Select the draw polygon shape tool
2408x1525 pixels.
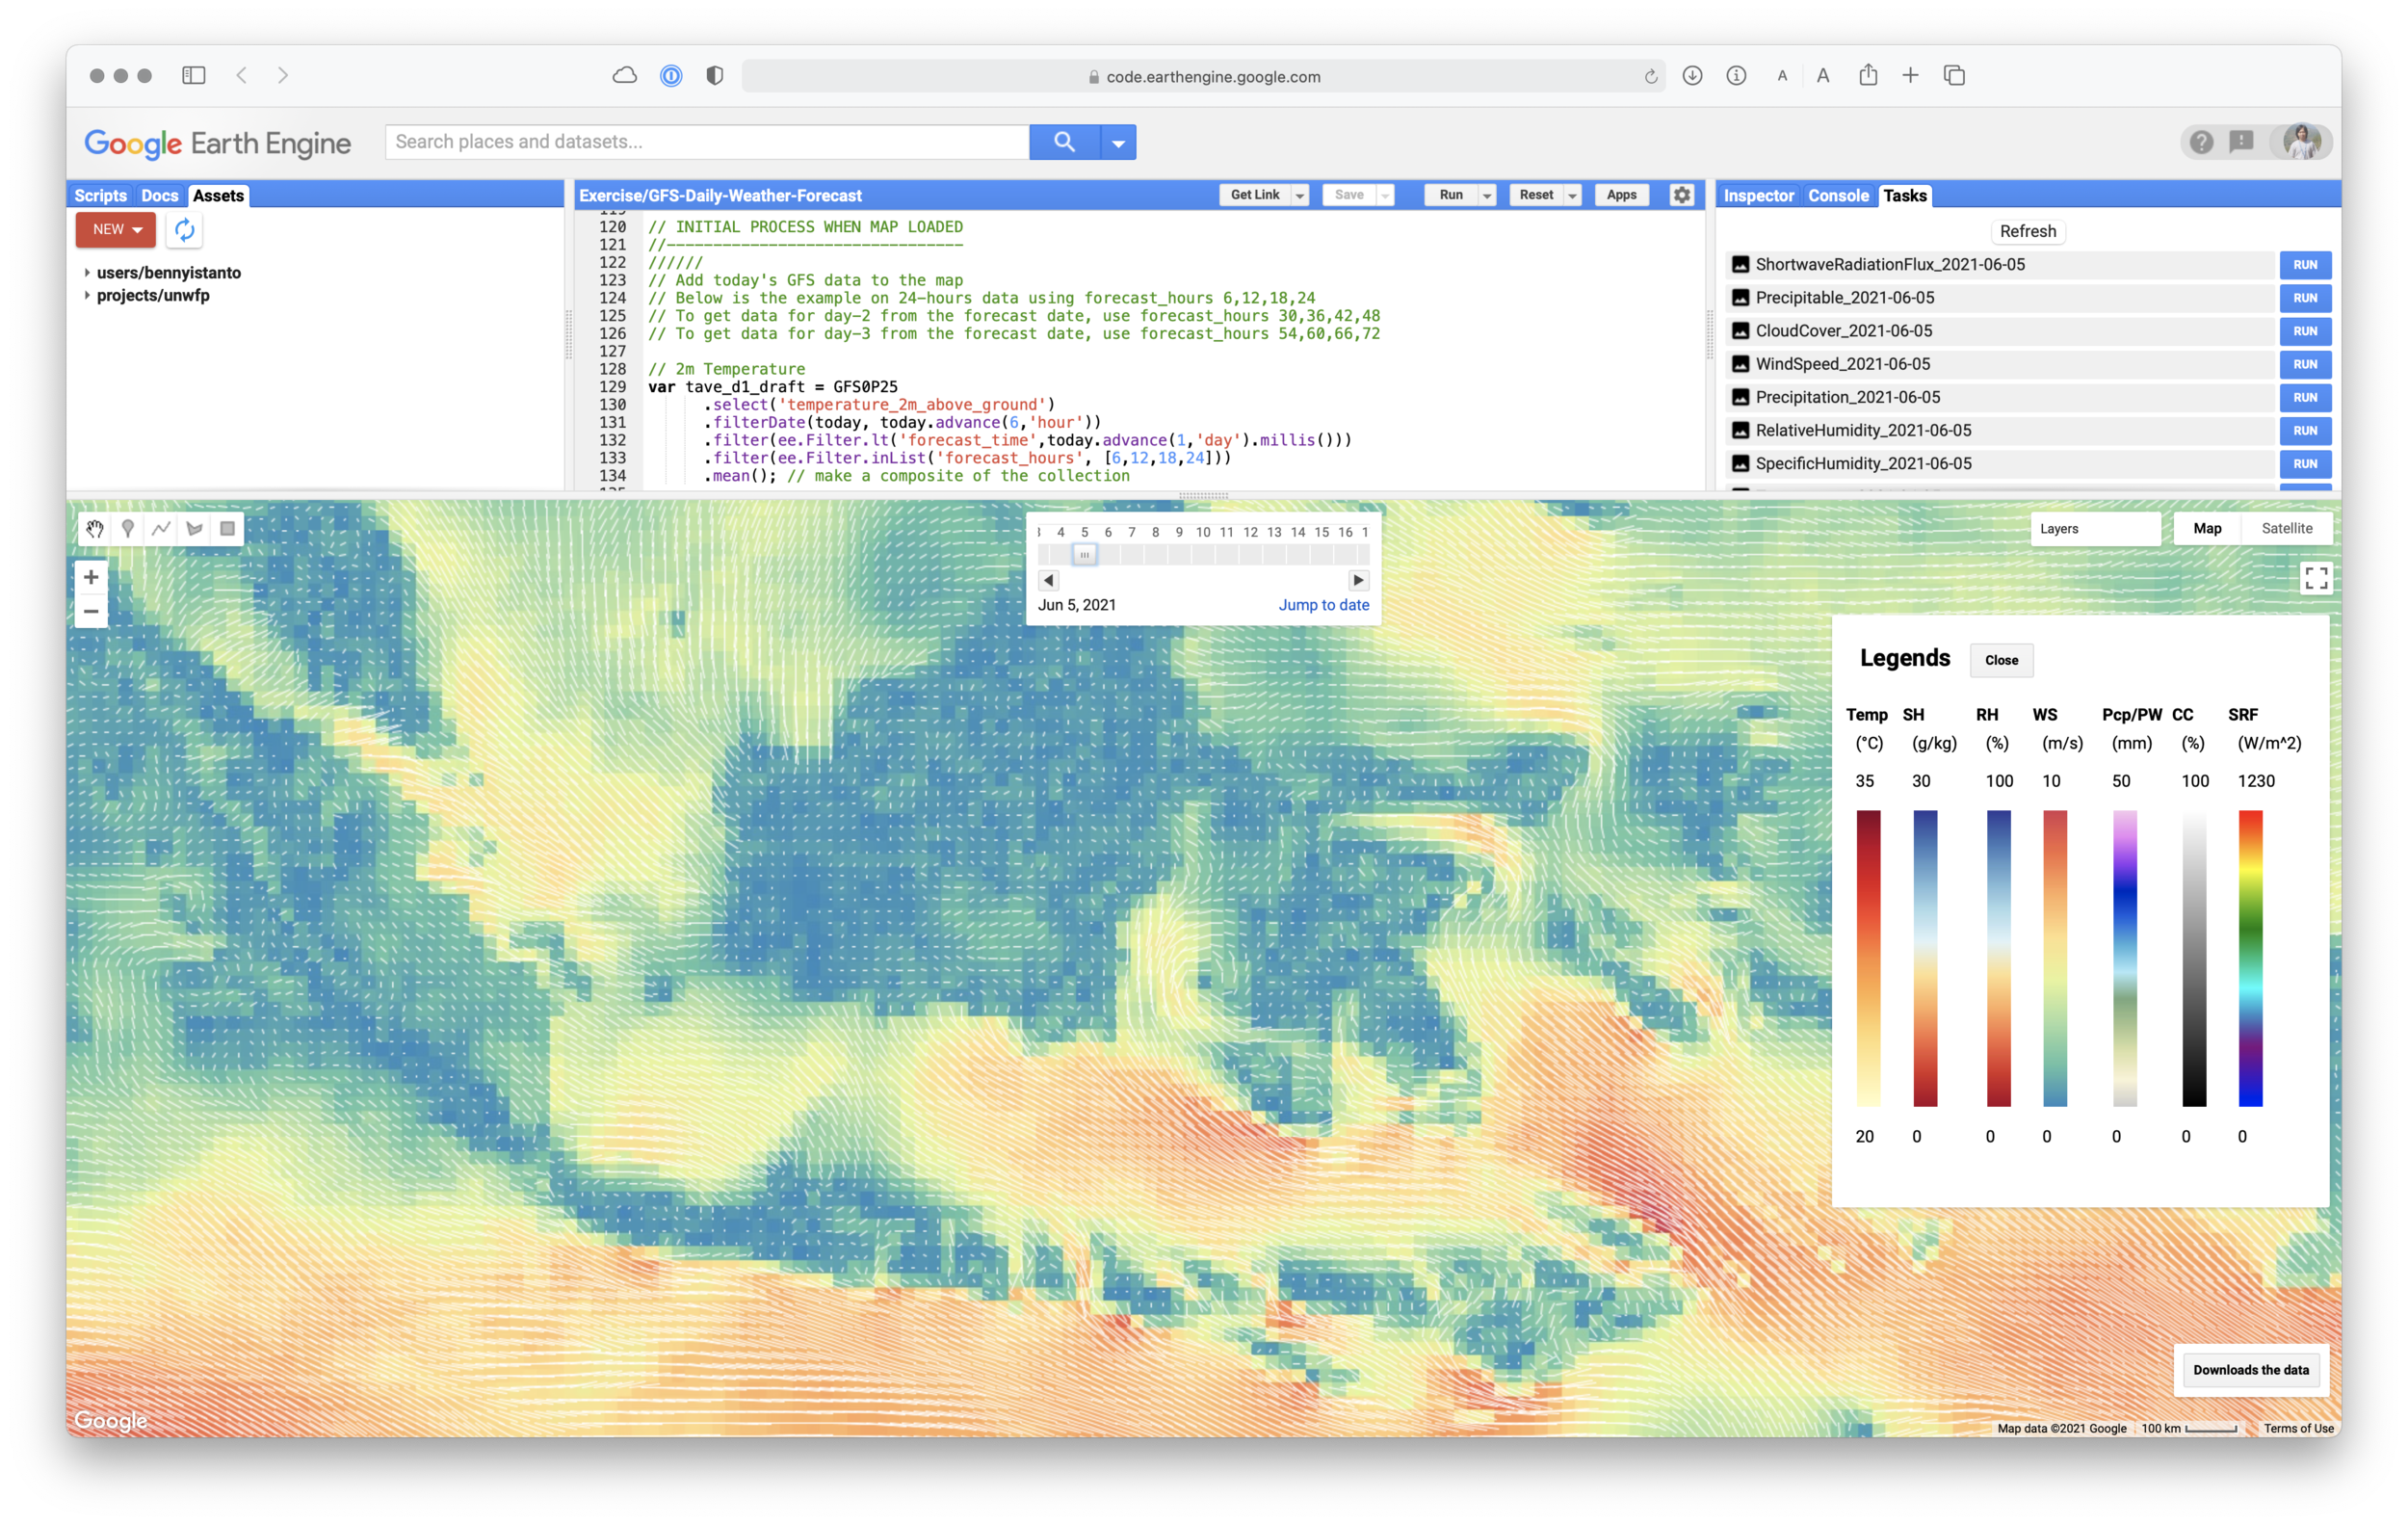tap(194, 529)
